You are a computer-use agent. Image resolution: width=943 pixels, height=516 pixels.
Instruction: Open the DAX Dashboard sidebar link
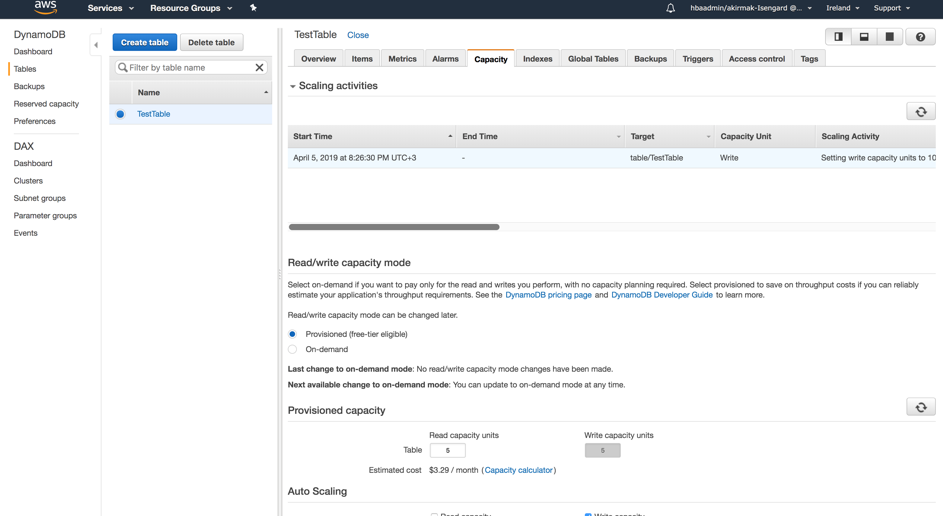(x=33, y=164)
